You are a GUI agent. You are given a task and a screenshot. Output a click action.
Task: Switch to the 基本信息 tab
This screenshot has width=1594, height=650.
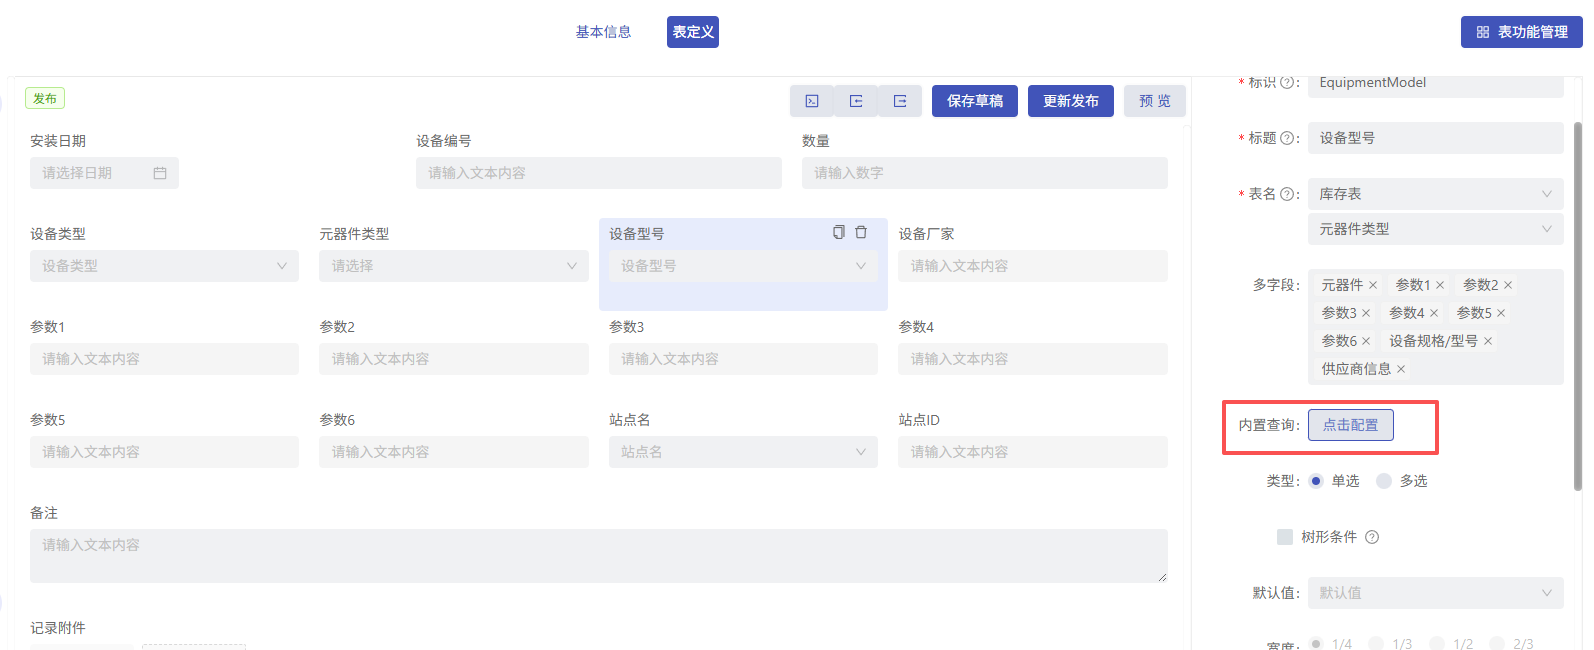[x=603, y=32]
